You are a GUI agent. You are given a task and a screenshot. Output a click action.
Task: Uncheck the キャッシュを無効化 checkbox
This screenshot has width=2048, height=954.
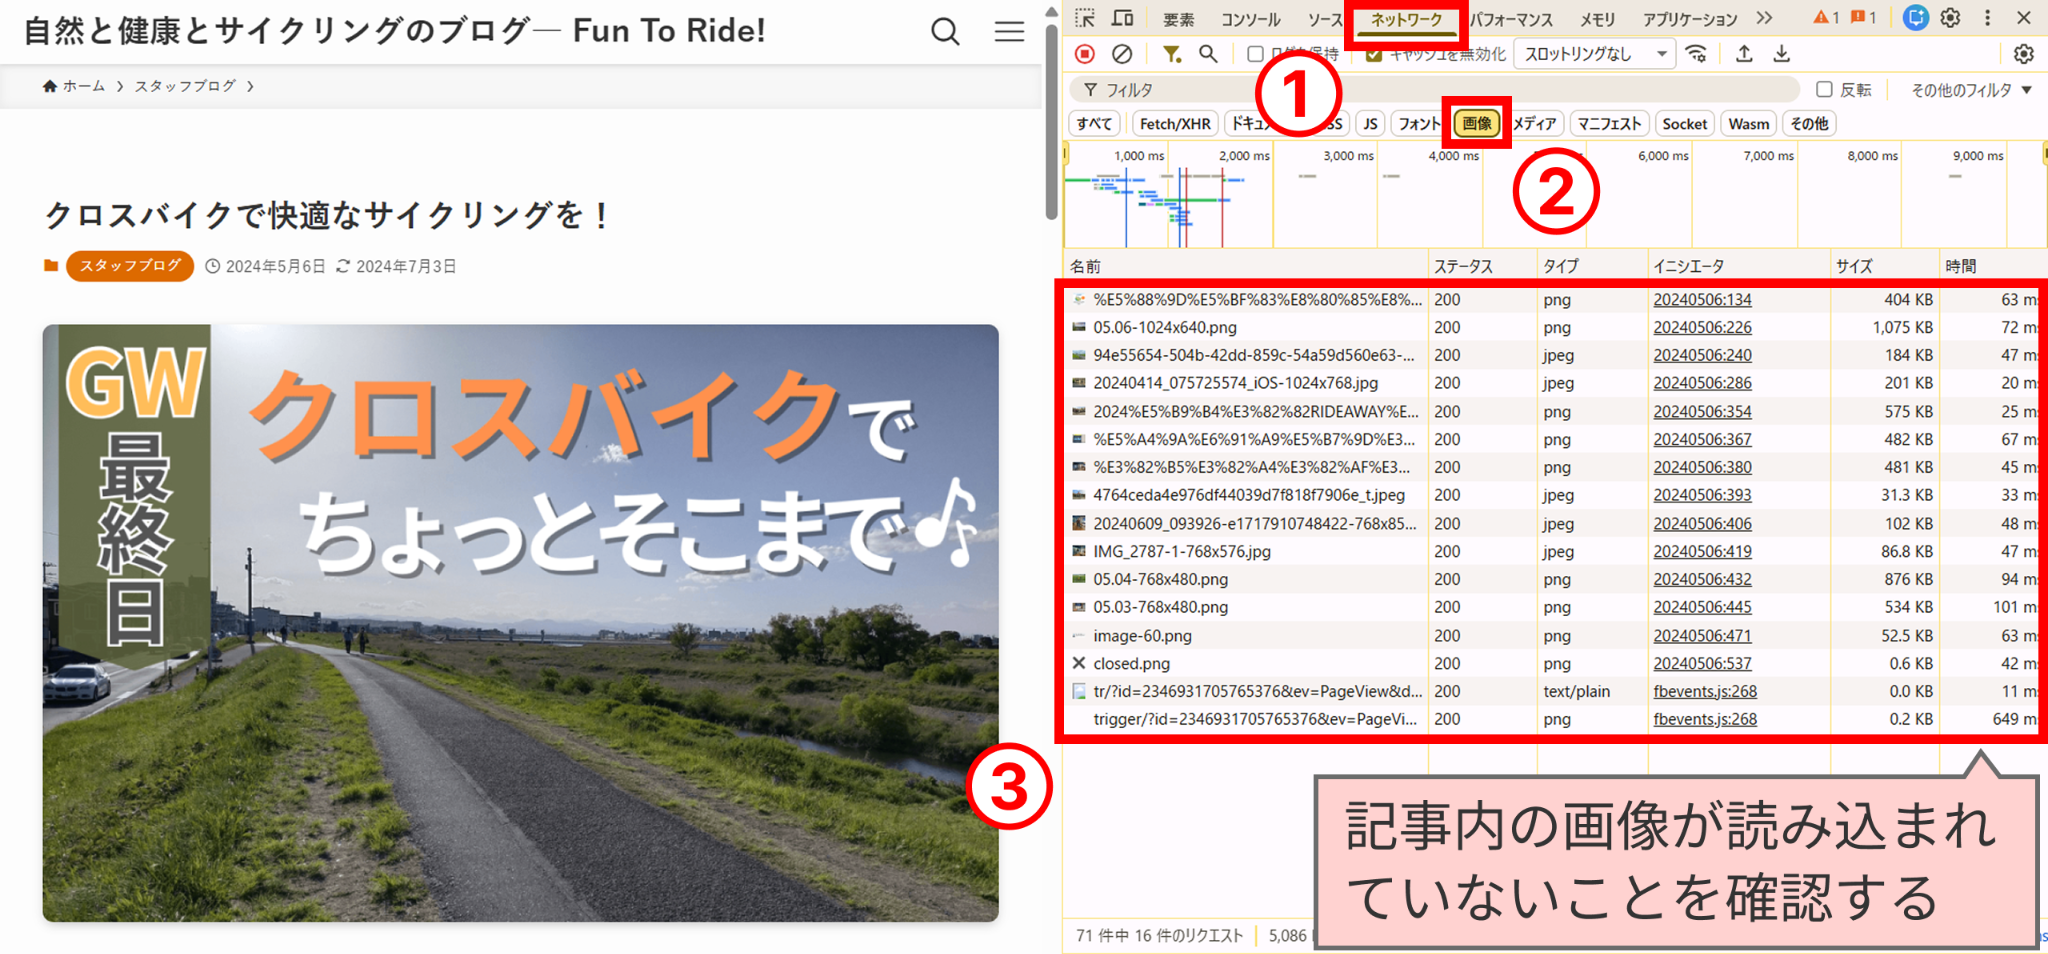(1372, 54)
